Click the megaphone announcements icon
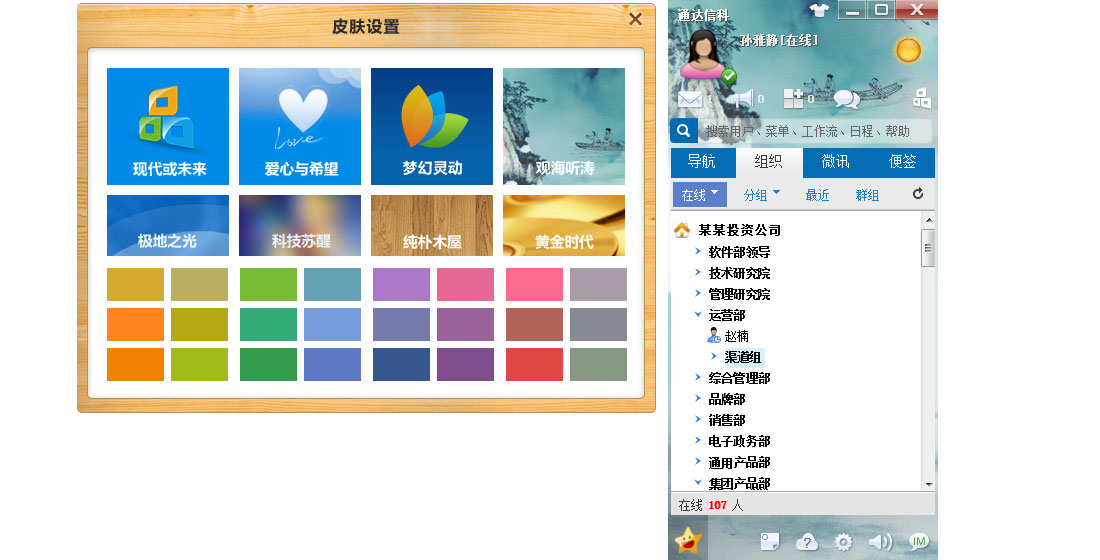This screenshot has width=1100, height=560. coord(742,98)
